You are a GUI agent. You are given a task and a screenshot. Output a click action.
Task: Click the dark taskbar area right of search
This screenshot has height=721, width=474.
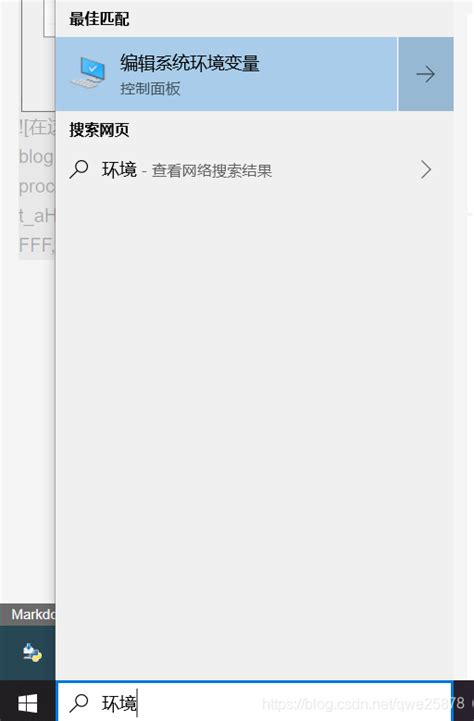tap(463, 703)
